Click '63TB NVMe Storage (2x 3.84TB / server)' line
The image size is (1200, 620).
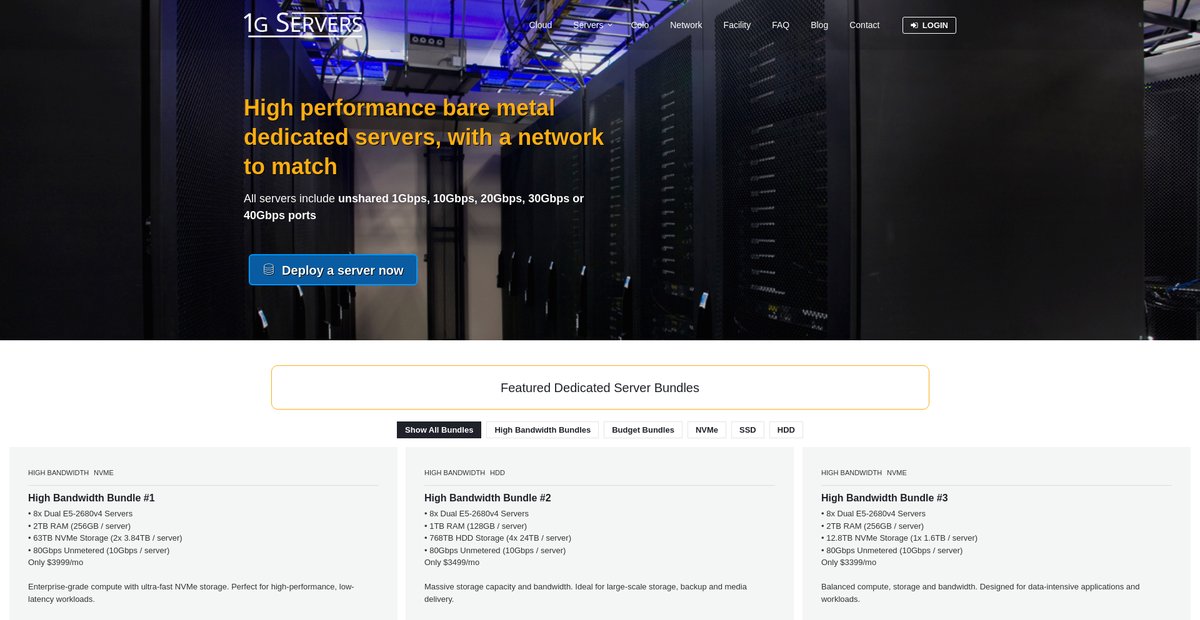pos(105,538)
